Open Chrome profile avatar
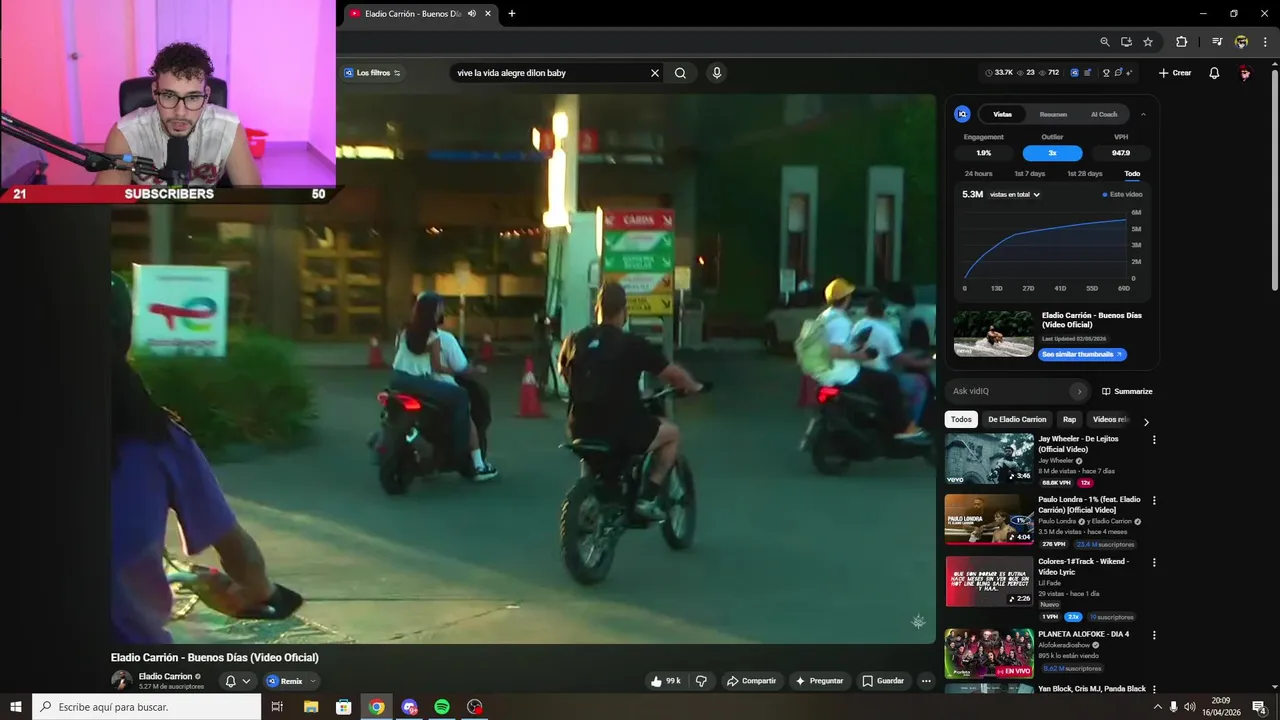 tap(1241, 42)
